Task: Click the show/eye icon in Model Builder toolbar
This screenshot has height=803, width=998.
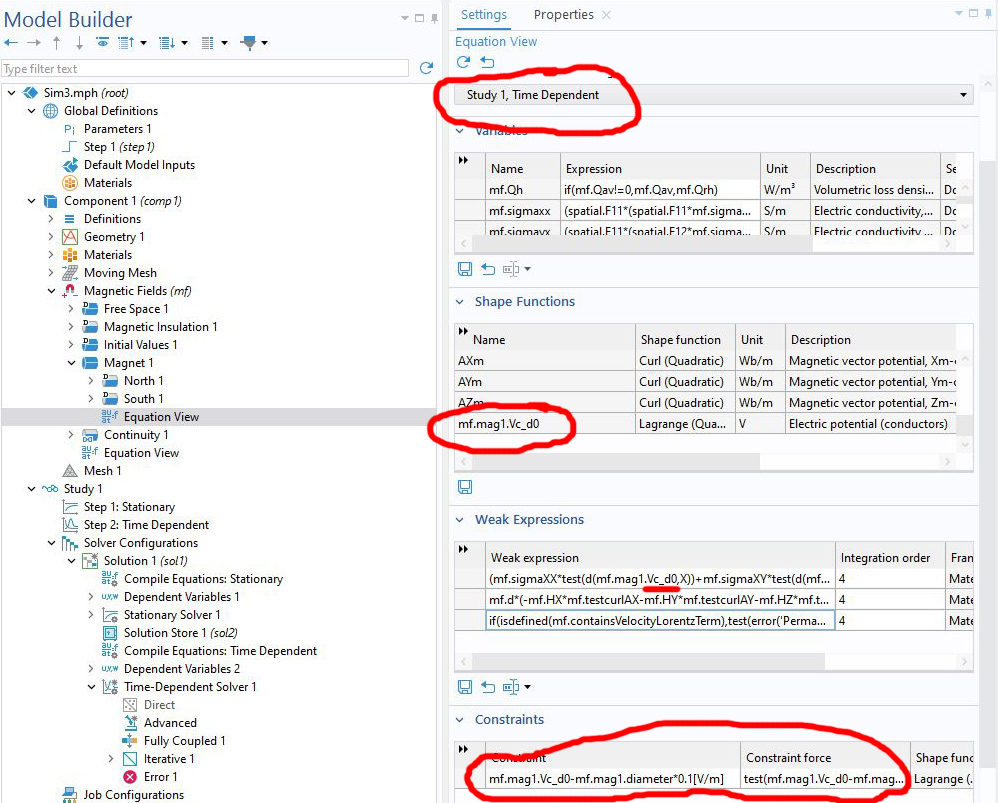Action: coord(102,43)
